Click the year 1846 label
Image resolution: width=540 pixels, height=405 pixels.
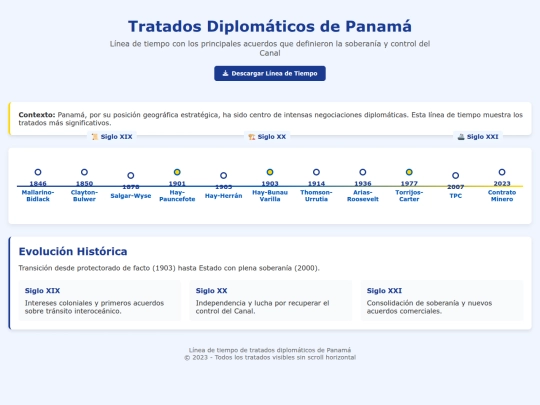(x=38, y=184)
